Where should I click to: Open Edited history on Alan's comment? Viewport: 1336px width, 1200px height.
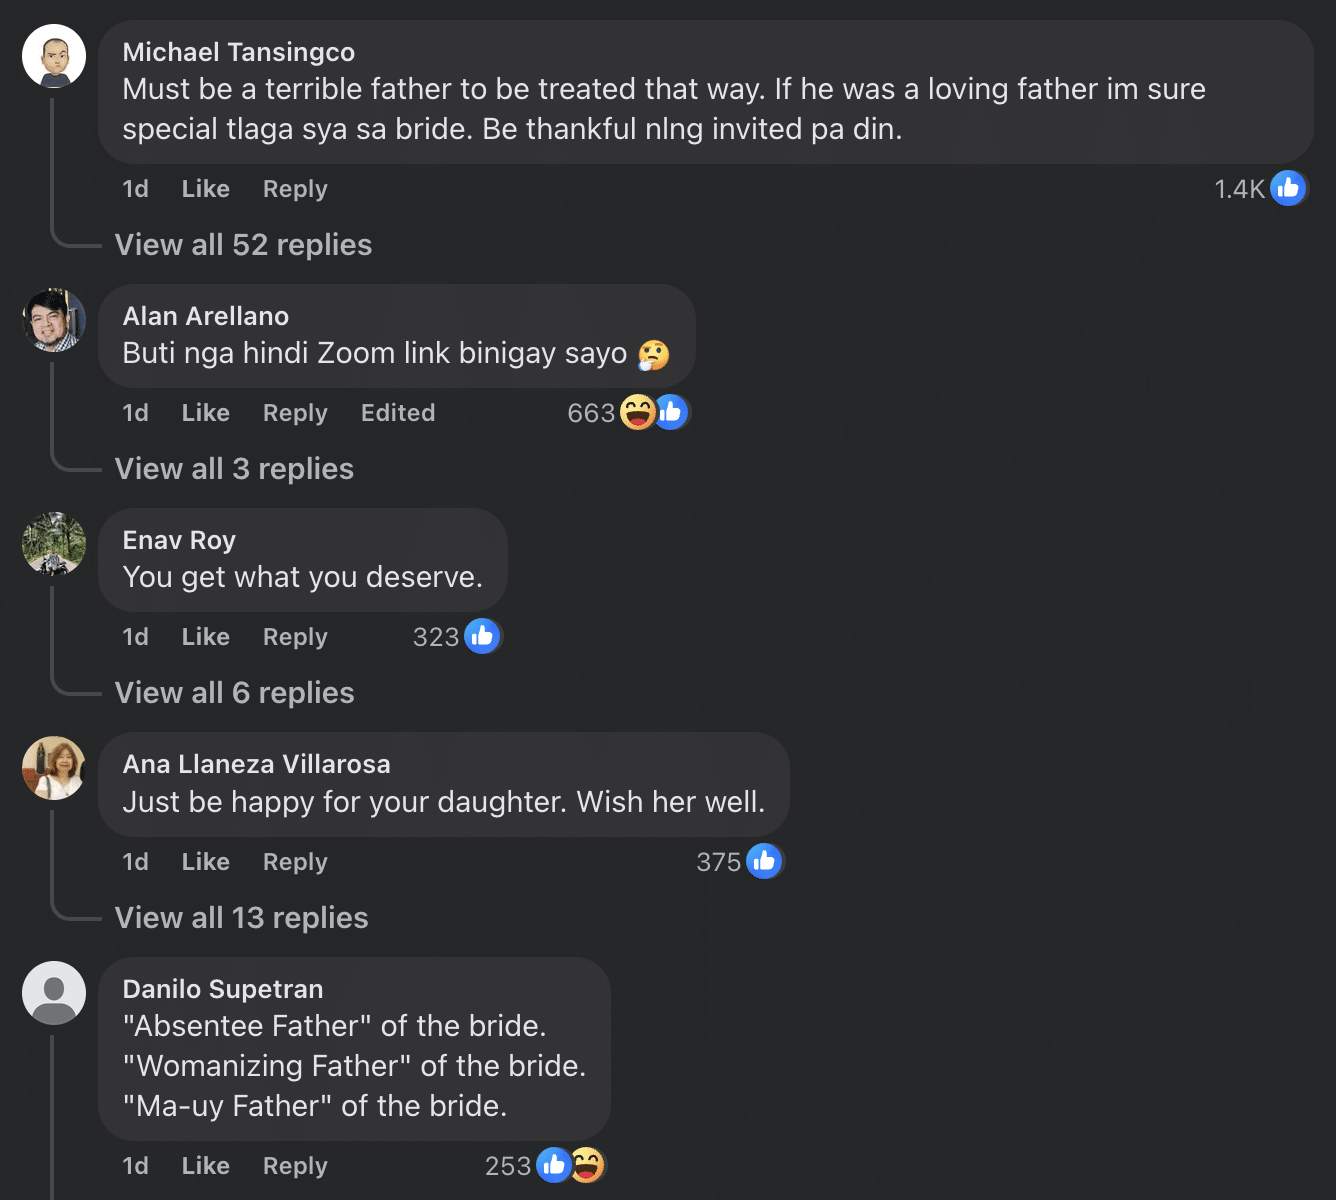(x=398, y=413)
